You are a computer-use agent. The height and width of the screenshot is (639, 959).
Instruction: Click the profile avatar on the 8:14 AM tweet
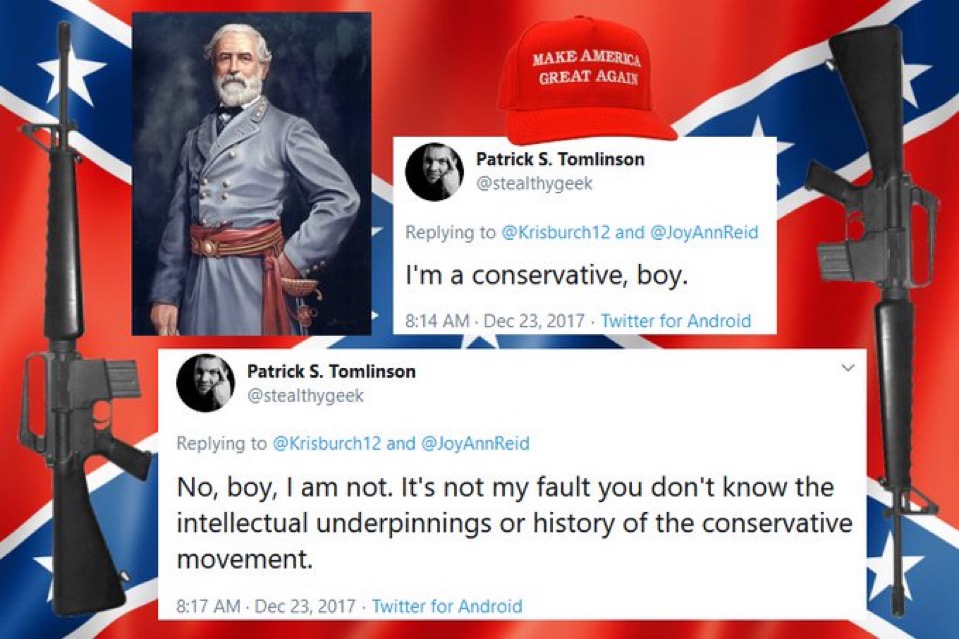click(434, 172)
